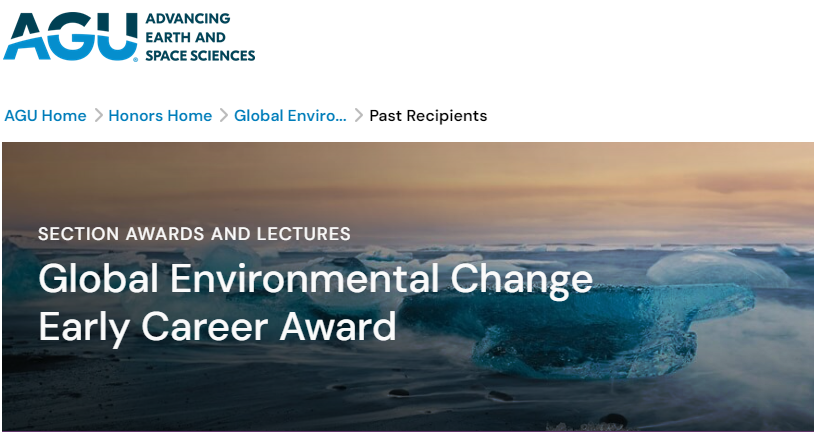Open the truncated Global Enviro... breadcrumb
Viewport: 814px width, 432px height.
point(290,116)
